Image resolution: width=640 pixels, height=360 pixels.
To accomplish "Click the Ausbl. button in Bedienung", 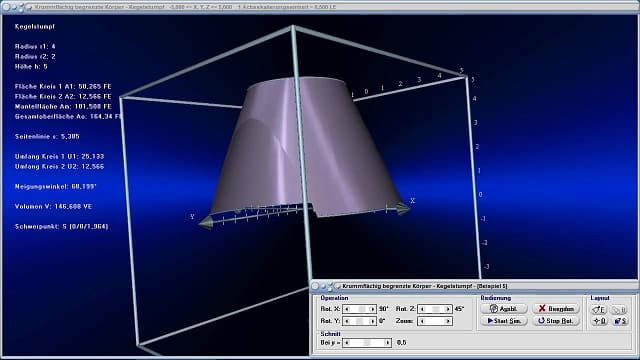I will coord(504,309).
